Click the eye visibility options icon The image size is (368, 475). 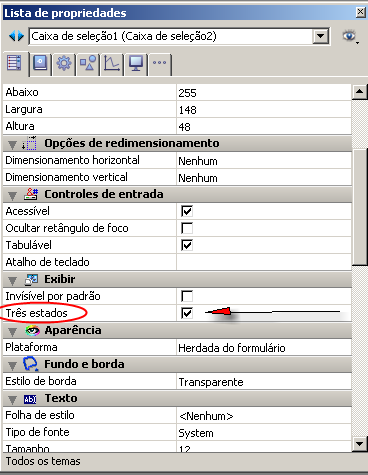[349, 36]
